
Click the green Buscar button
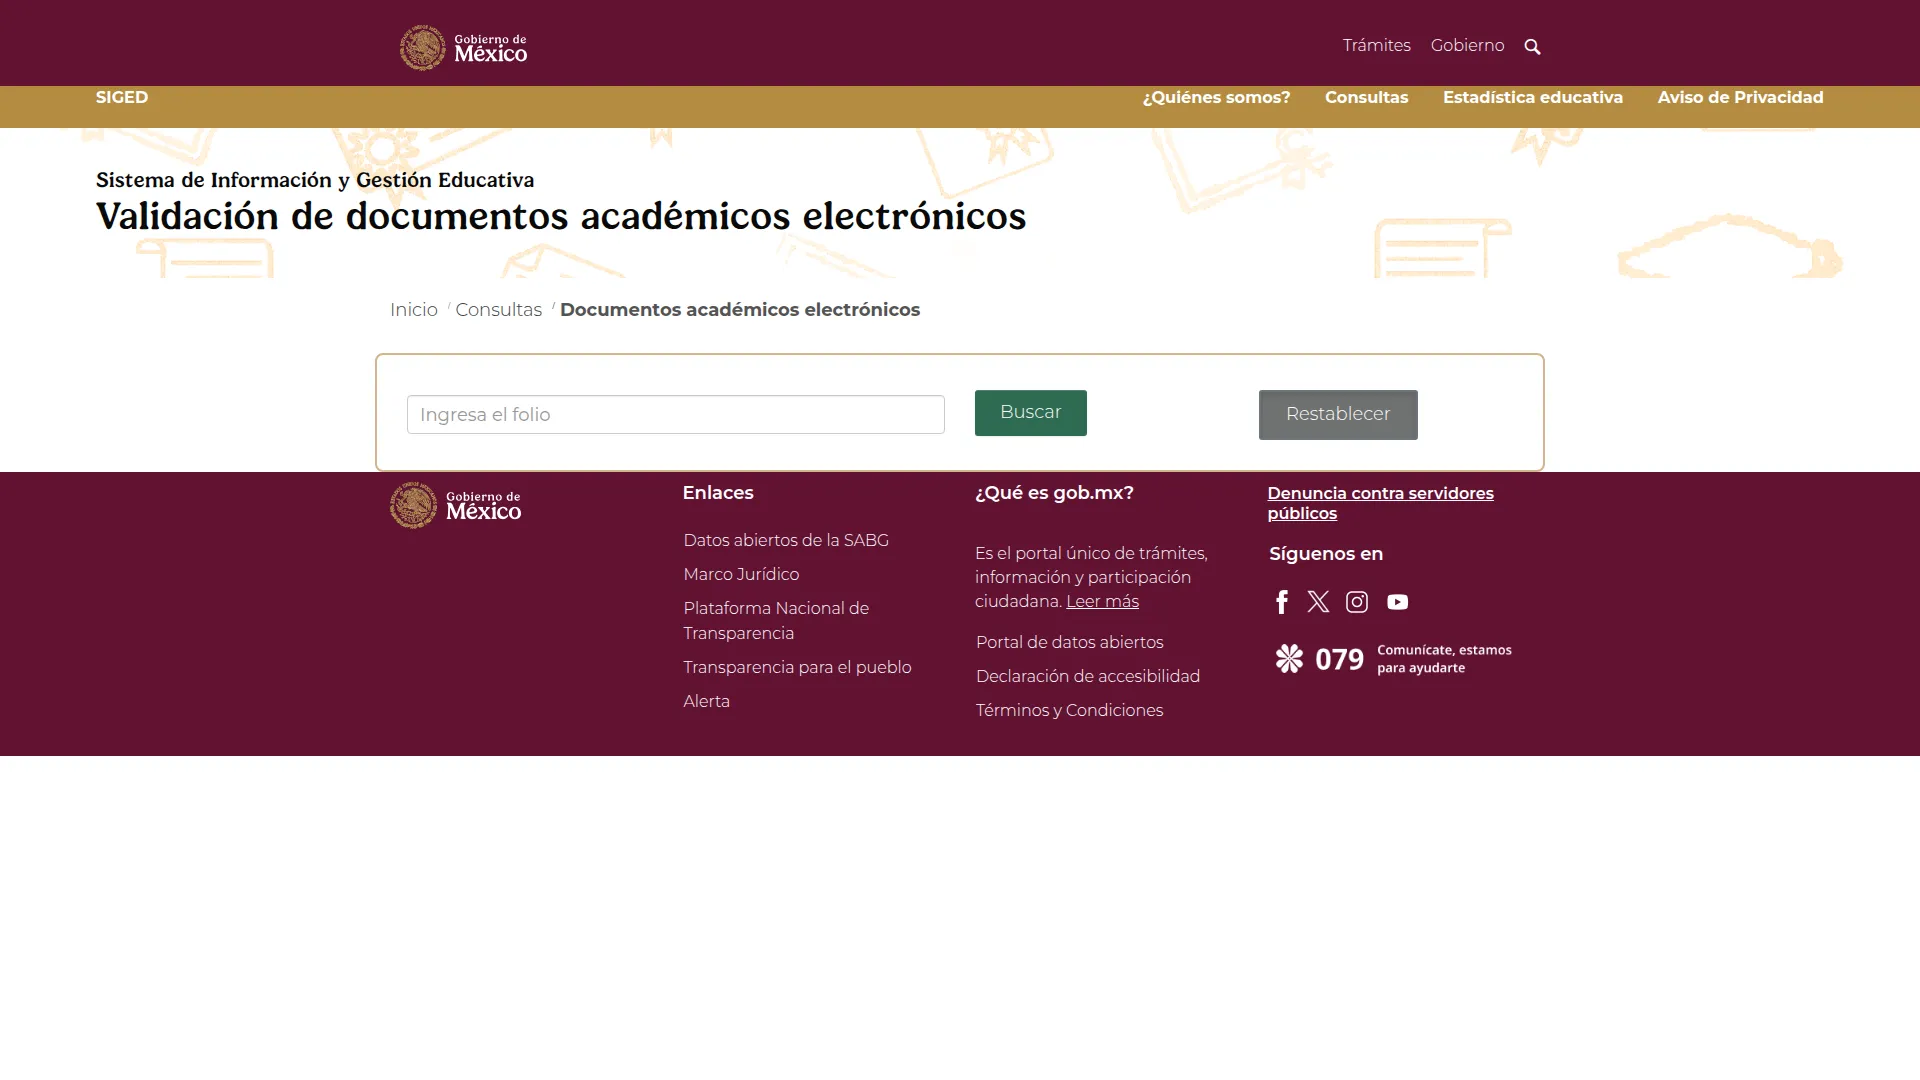1030,412
